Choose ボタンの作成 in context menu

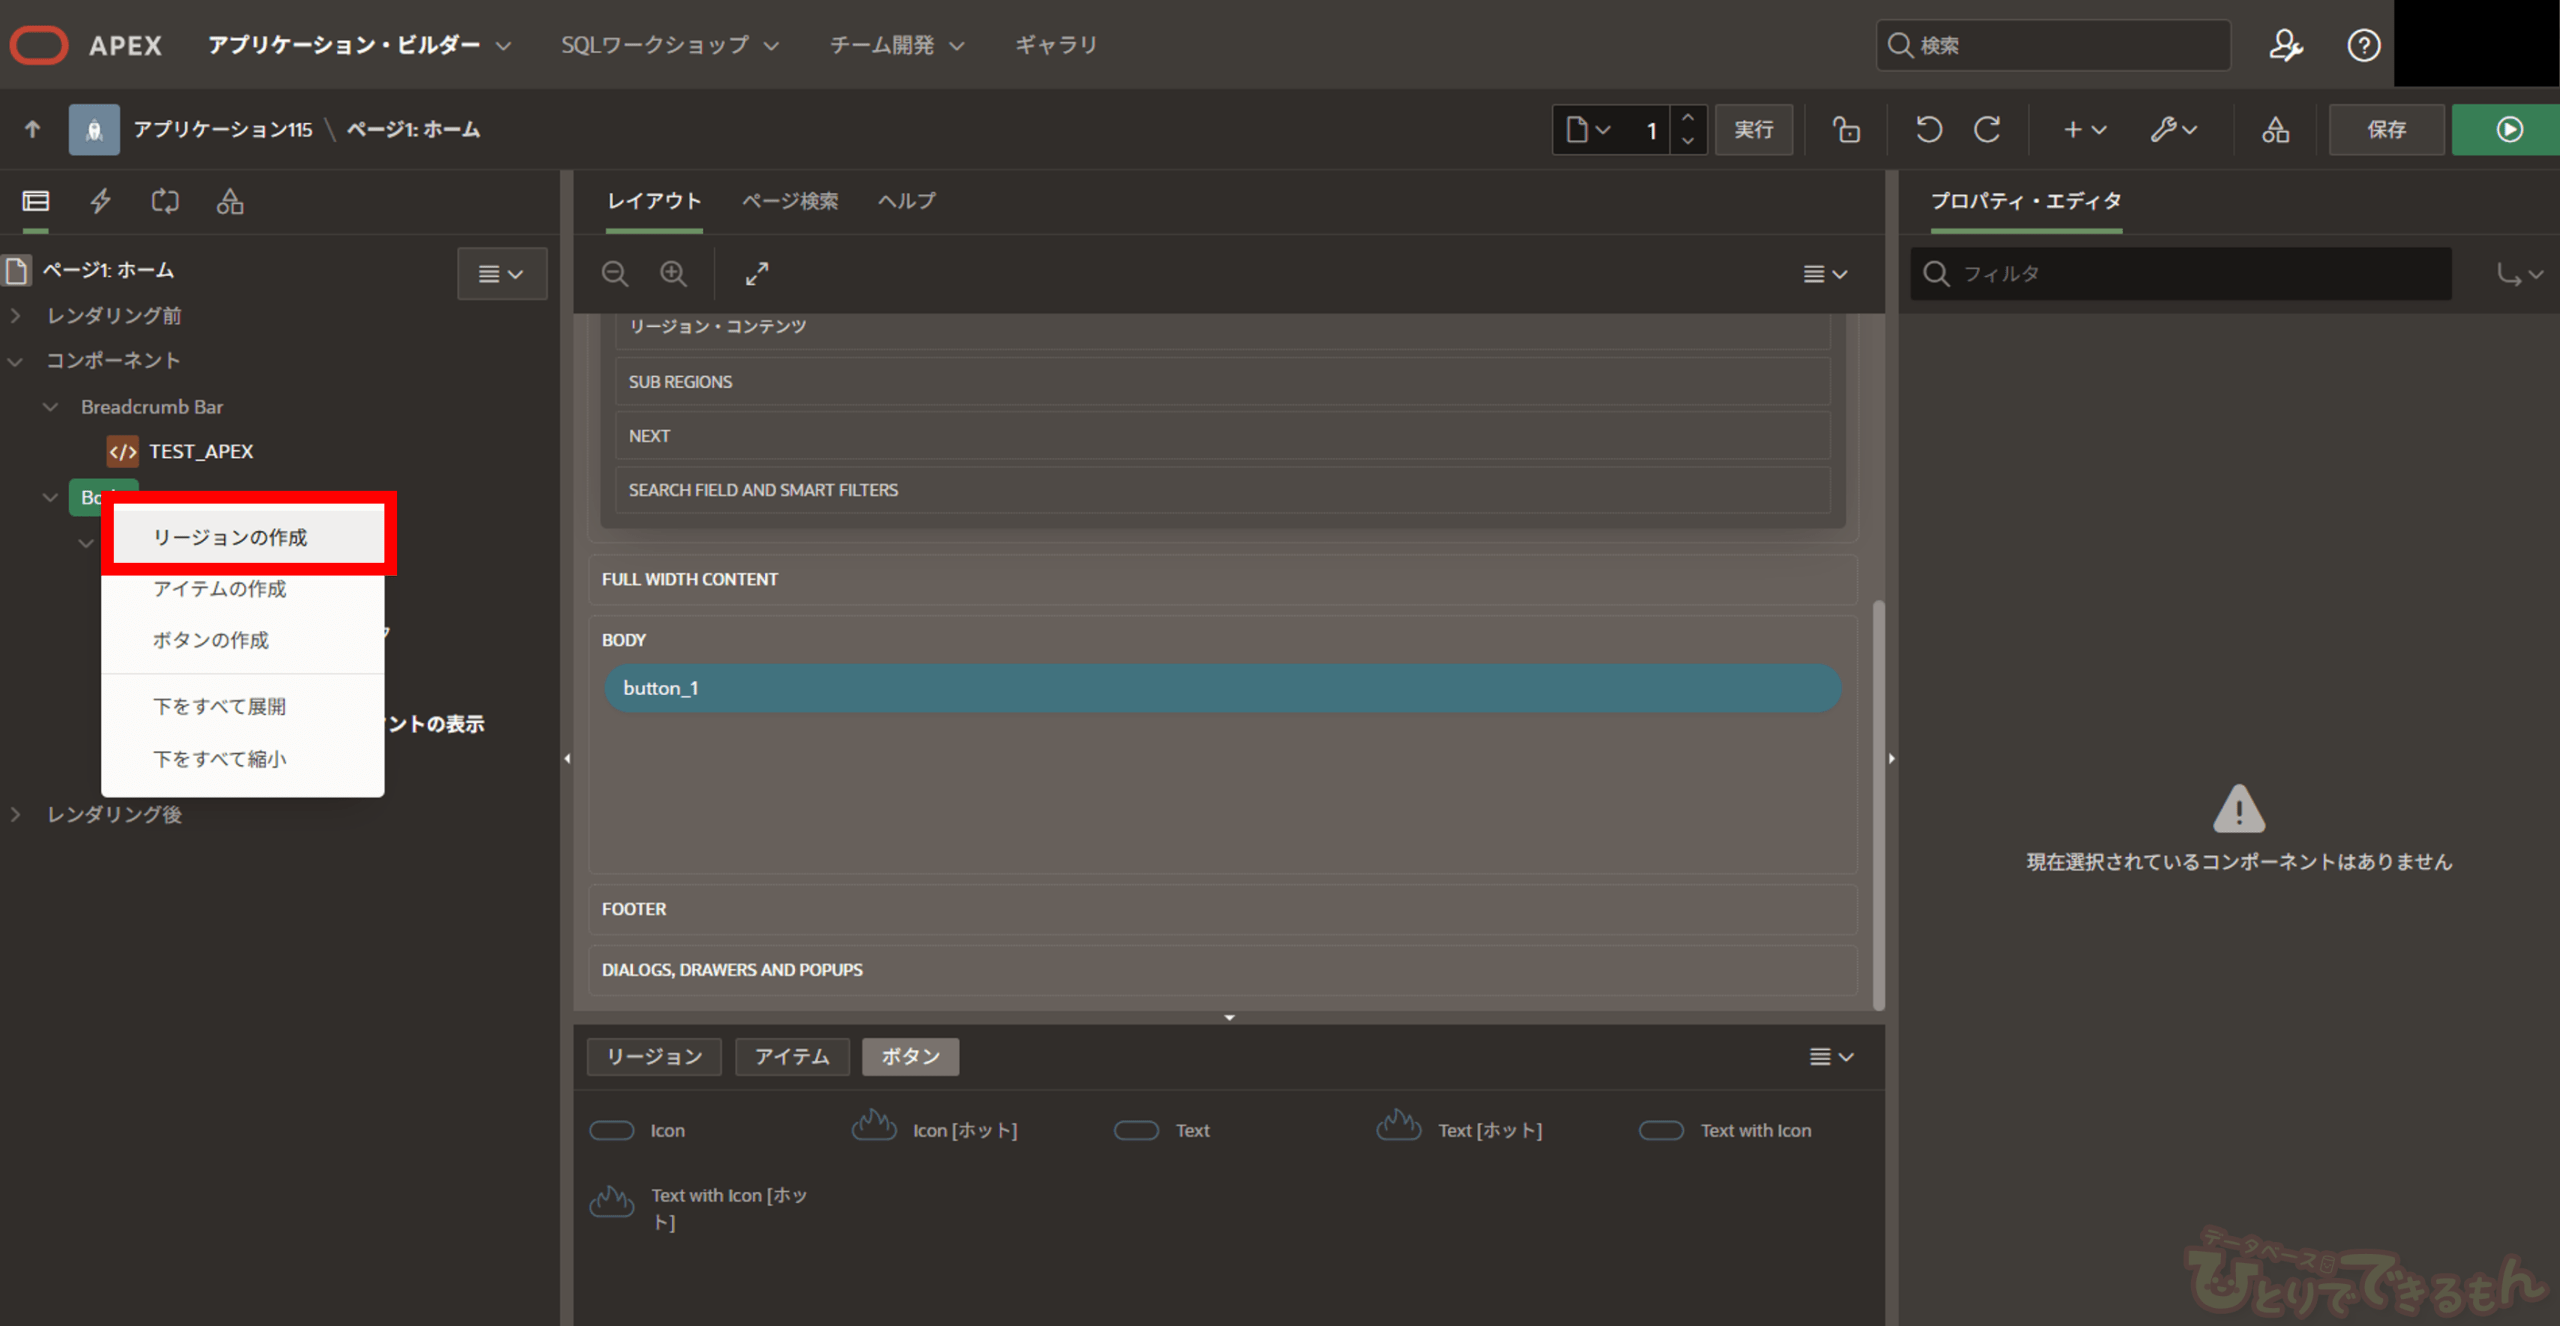tap(210, 640)
